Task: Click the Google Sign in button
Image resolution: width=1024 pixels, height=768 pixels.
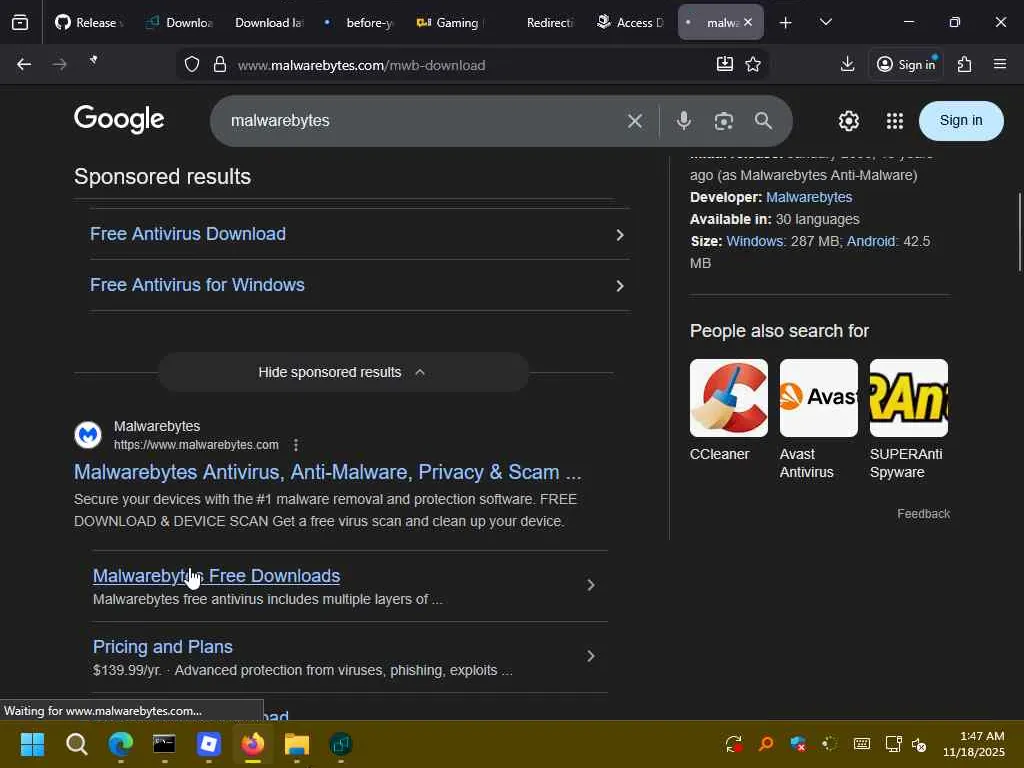Action: click(961, 121)
